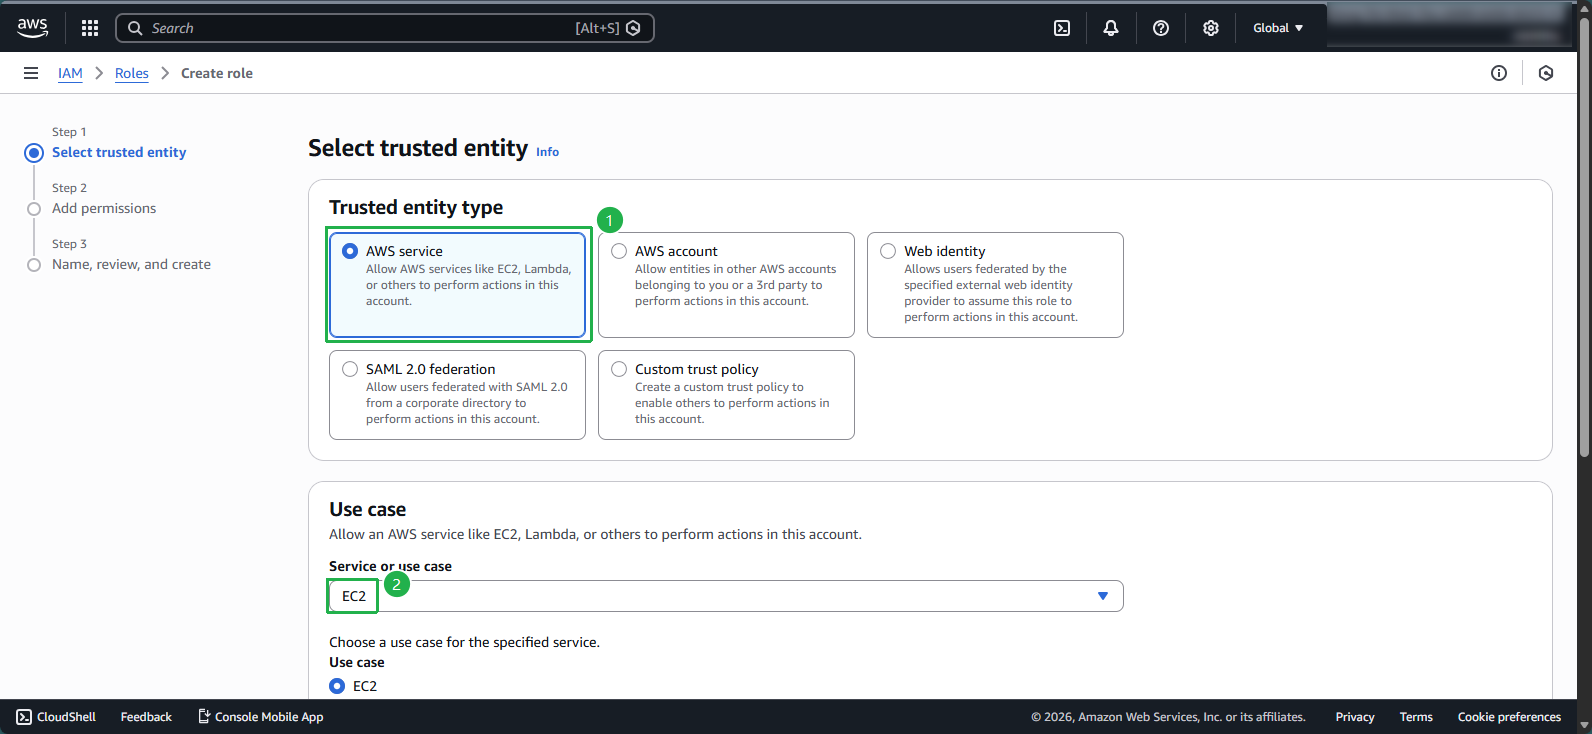Open Console Mobile App link
1592x734 pixels.
coord(261,717)
